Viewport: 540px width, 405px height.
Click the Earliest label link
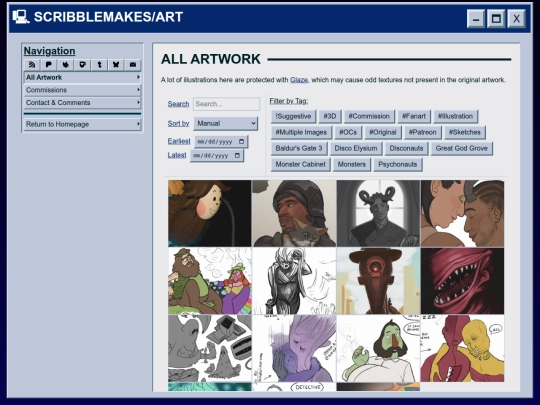pos(179,141)
